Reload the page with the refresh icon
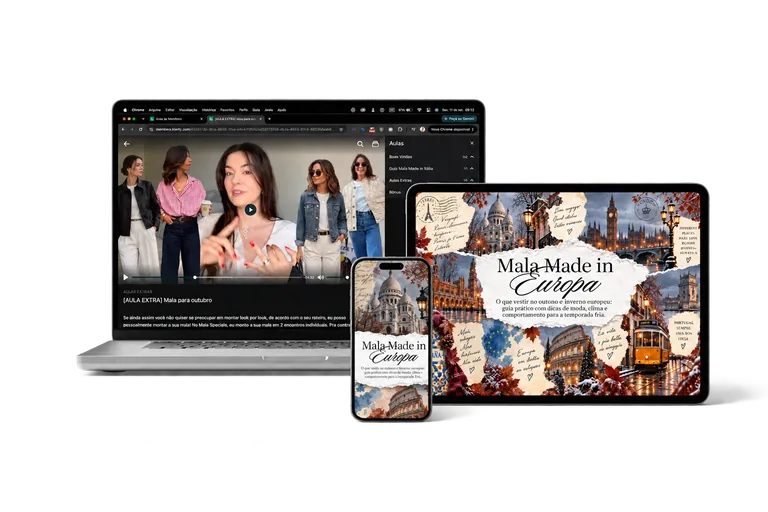This screenshot has width=768, height=512. coord(141,129)
